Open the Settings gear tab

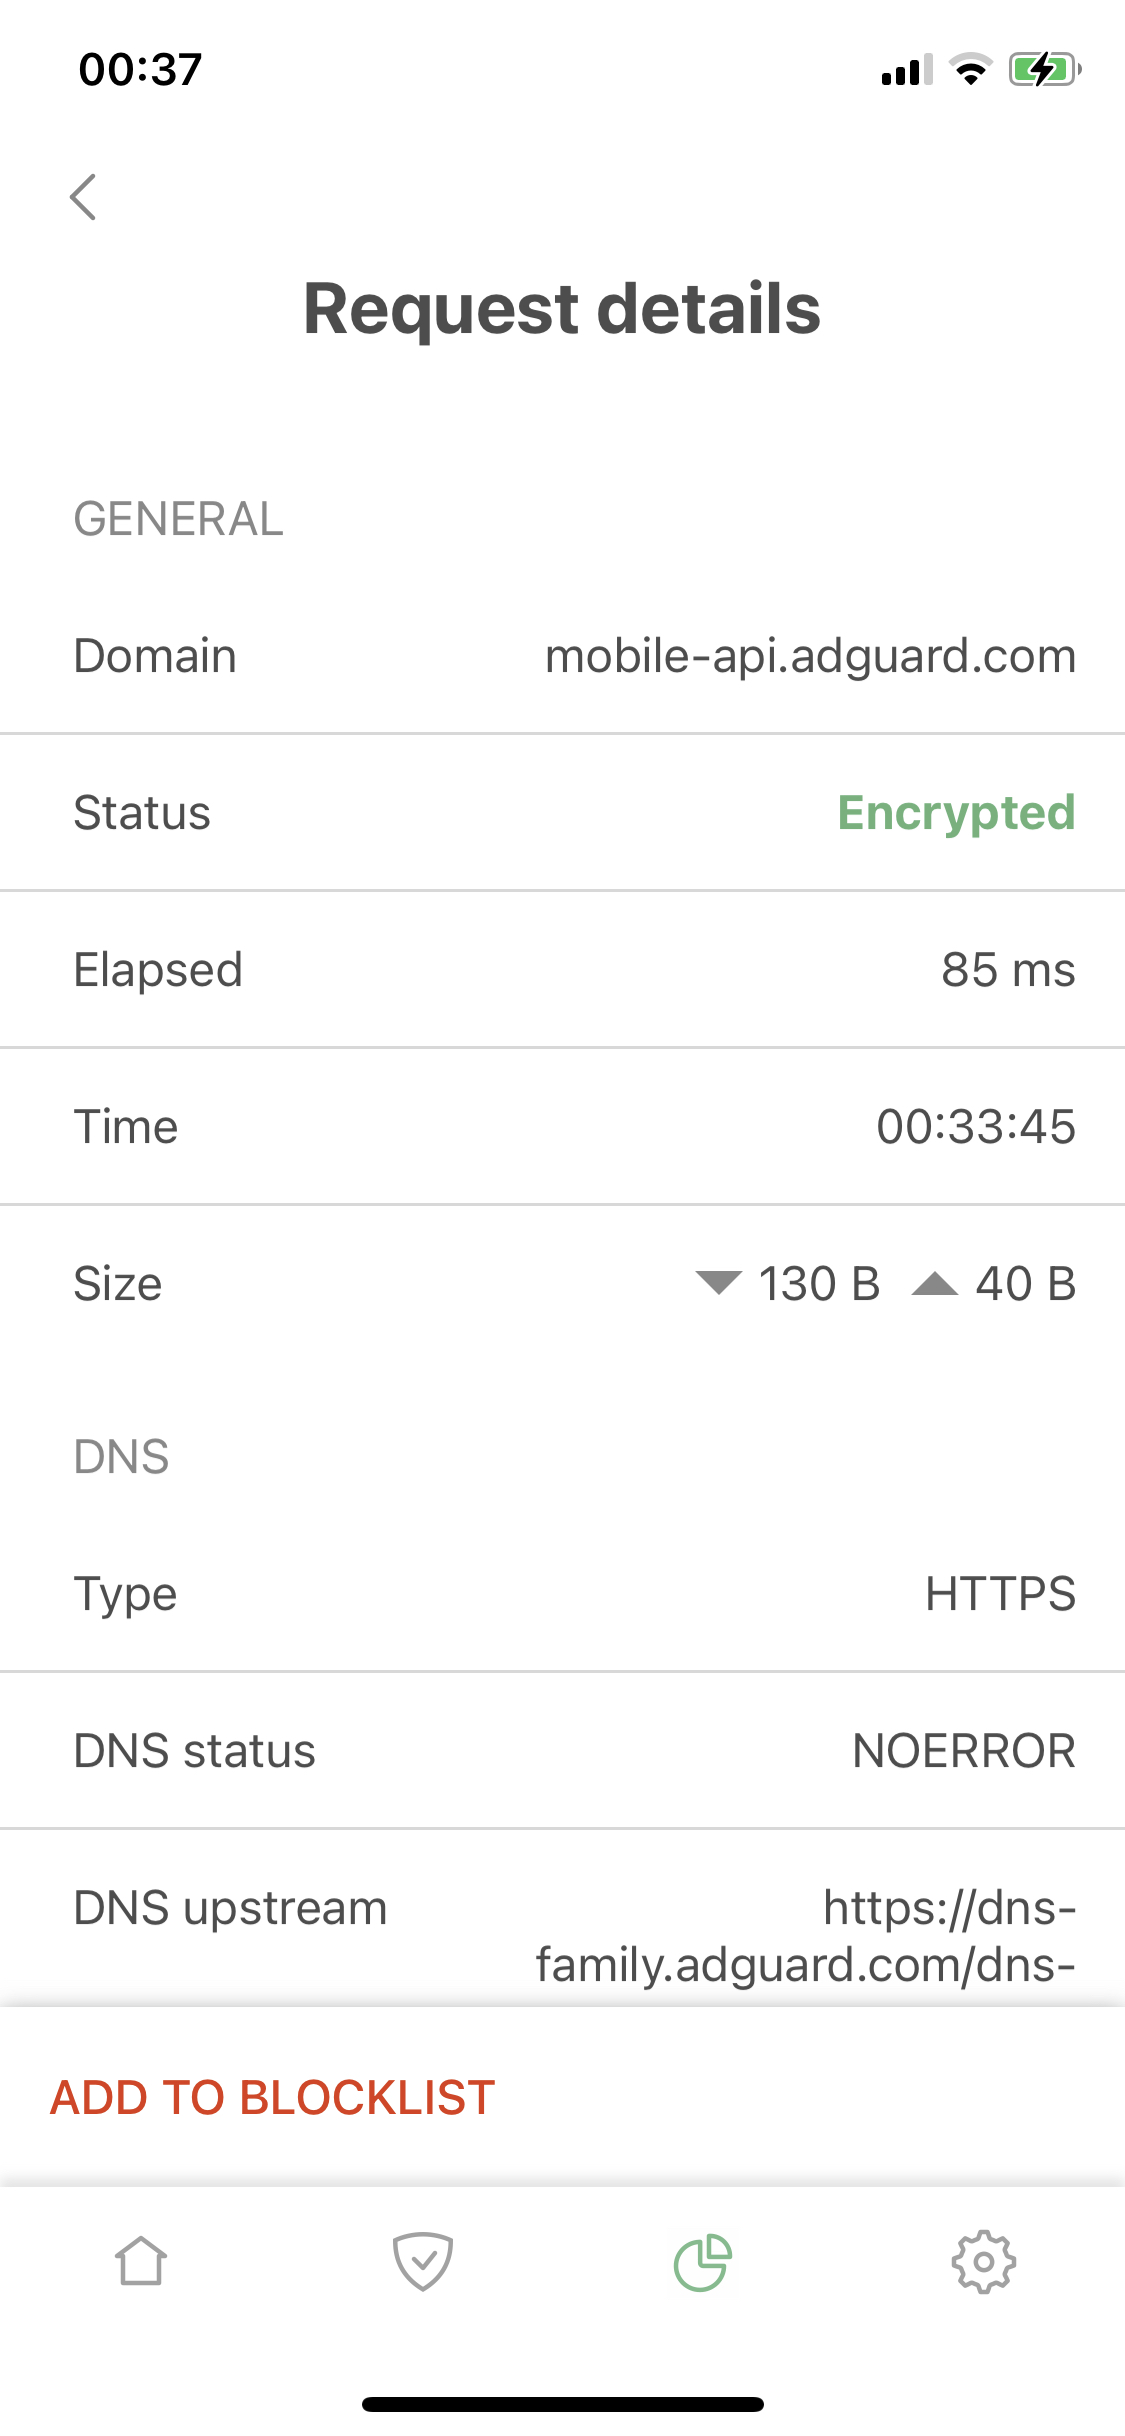pyautogui.click(x=984, y=2261)
